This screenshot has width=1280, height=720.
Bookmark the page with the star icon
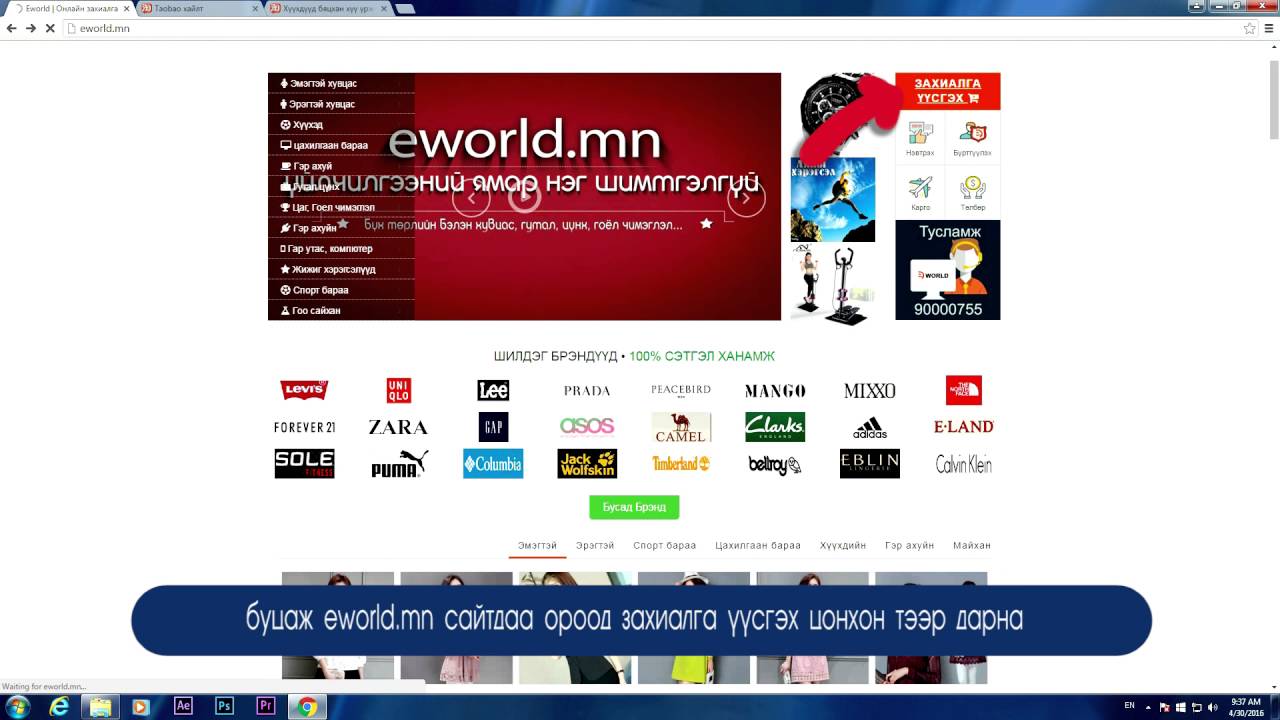[1249, 28]
